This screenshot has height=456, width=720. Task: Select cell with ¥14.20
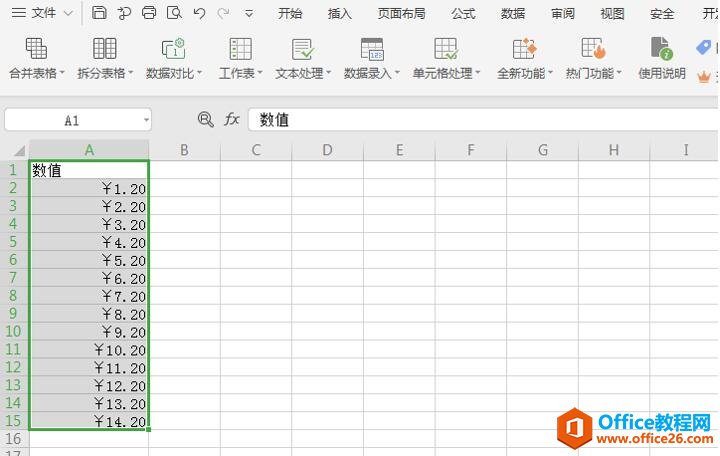tap(89, 421)
